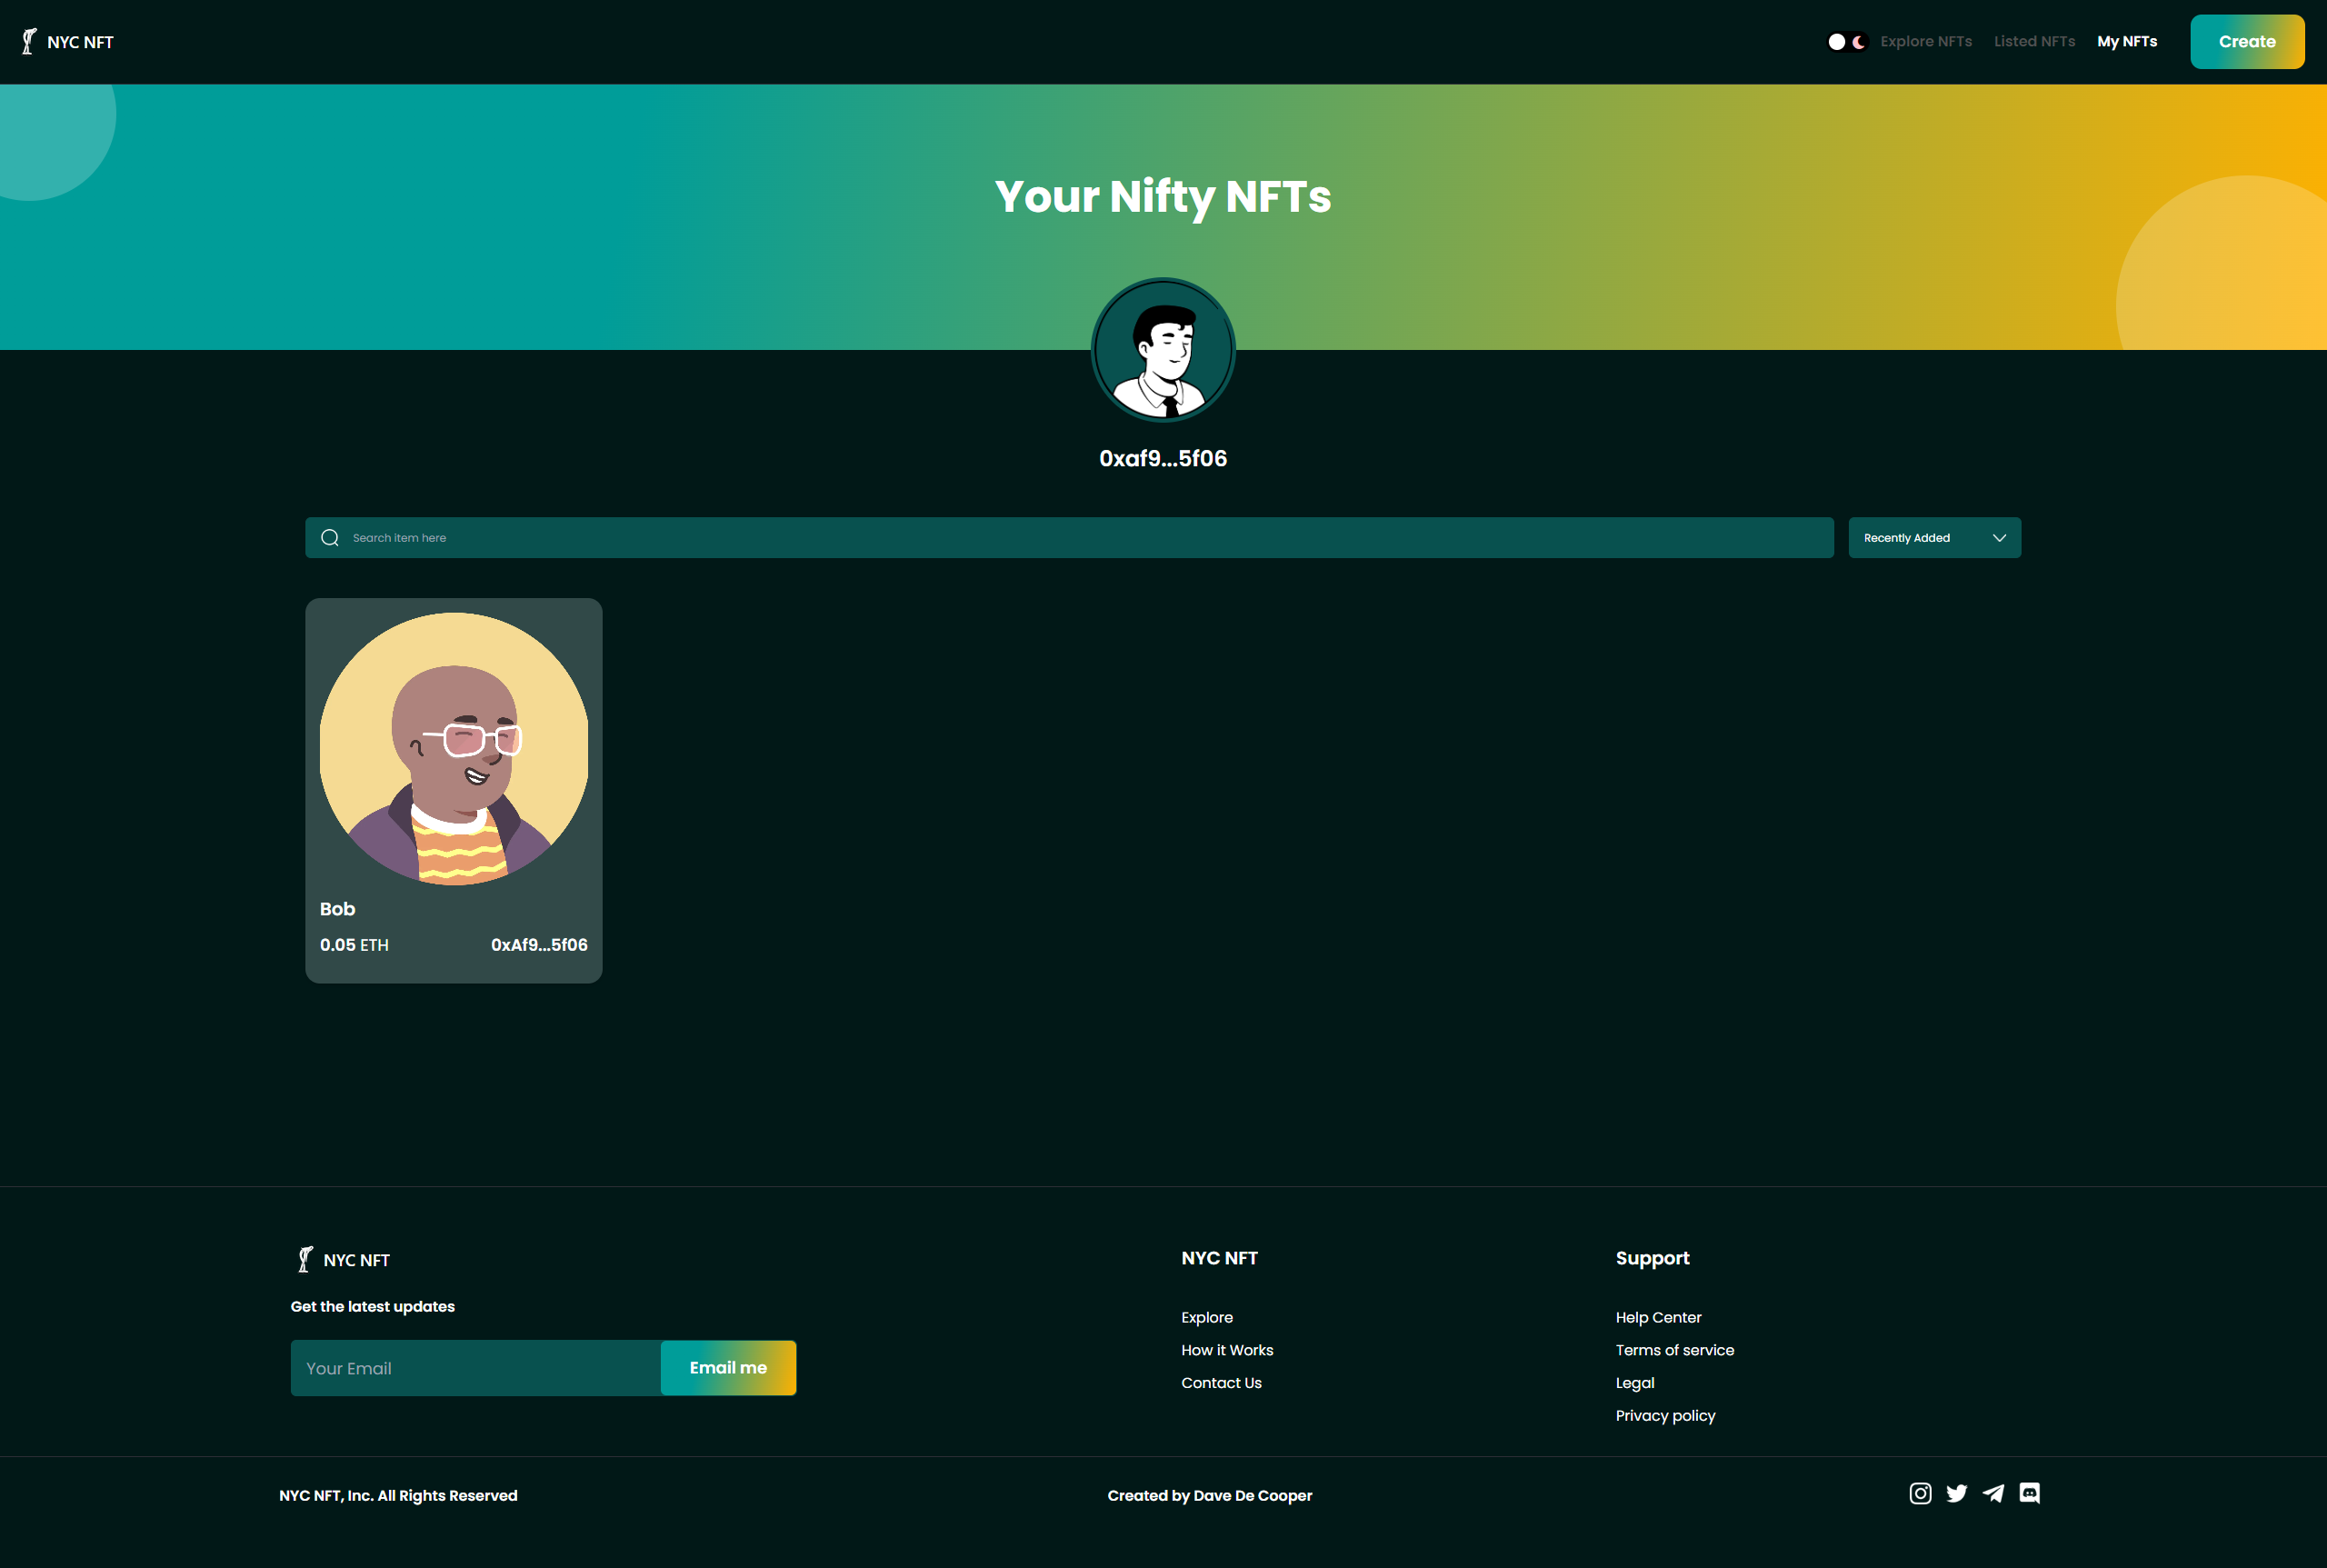Click the Email me button
The width and height of the screenshot is (2327, 1568).
point(728,1367)
